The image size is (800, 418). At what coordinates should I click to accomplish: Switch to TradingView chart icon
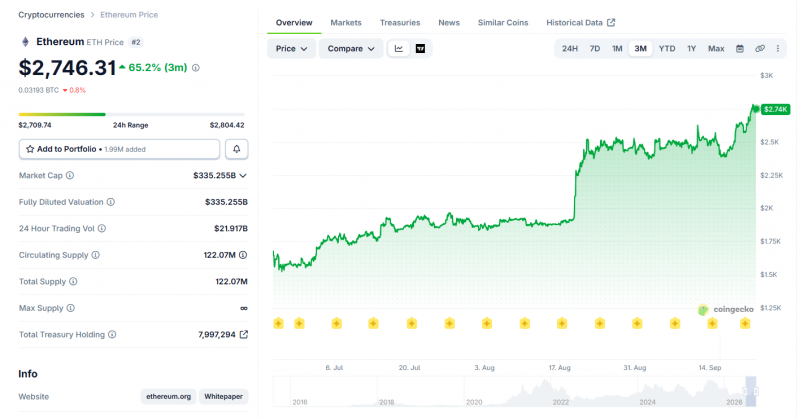[420, 48]
